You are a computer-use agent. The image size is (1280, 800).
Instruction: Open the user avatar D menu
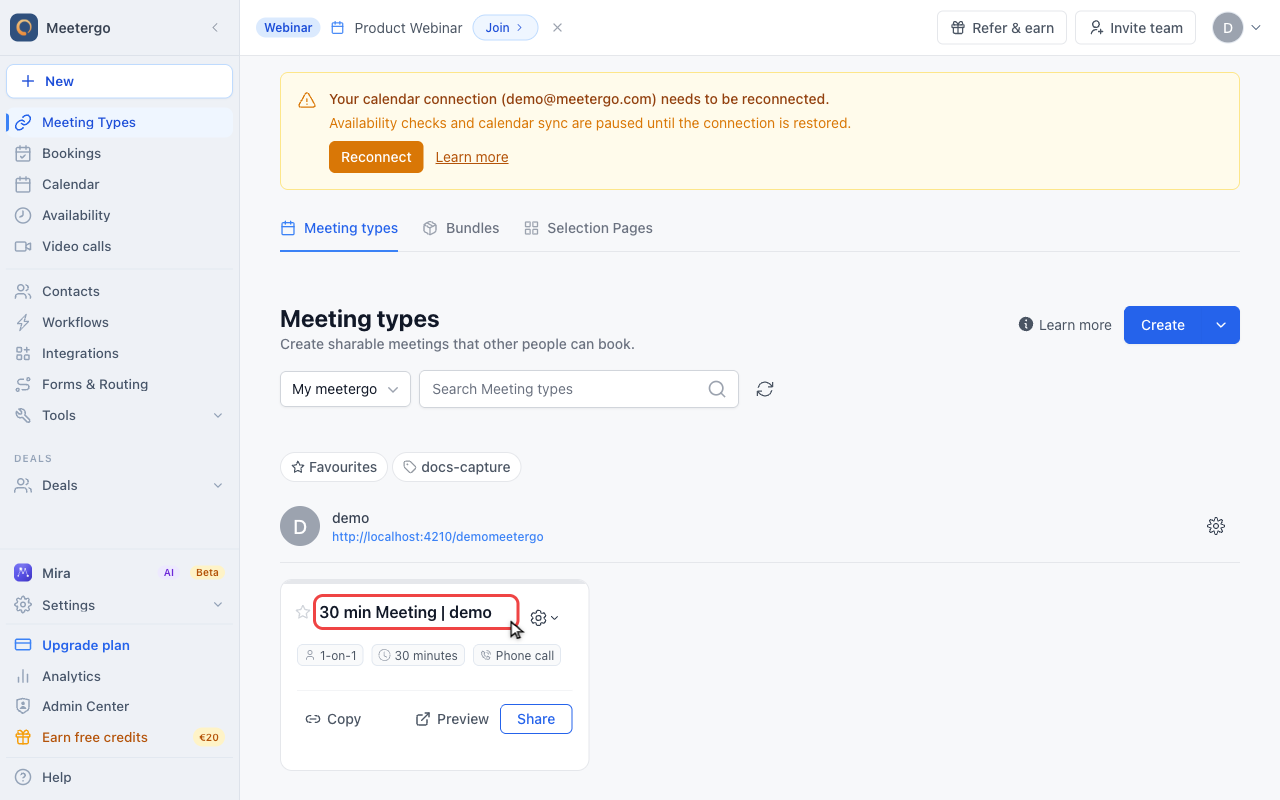[1237, 28]
